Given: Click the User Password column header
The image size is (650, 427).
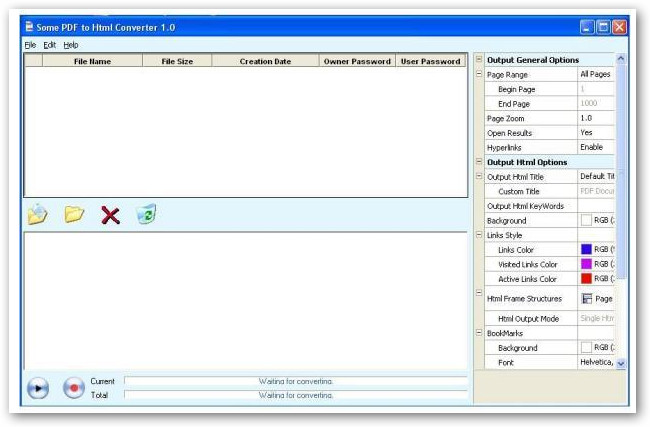Looking at the screenshot, I should [430, 61].
